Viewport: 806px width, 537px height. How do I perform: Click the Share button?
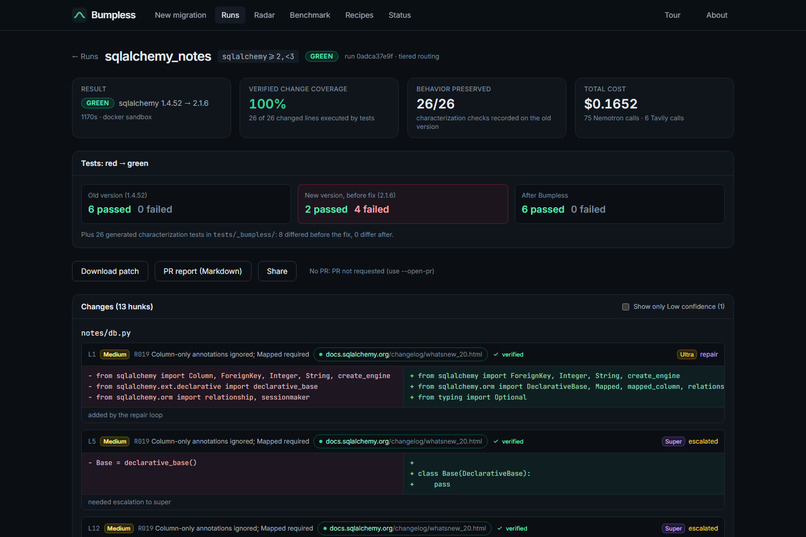pos(277,271)
